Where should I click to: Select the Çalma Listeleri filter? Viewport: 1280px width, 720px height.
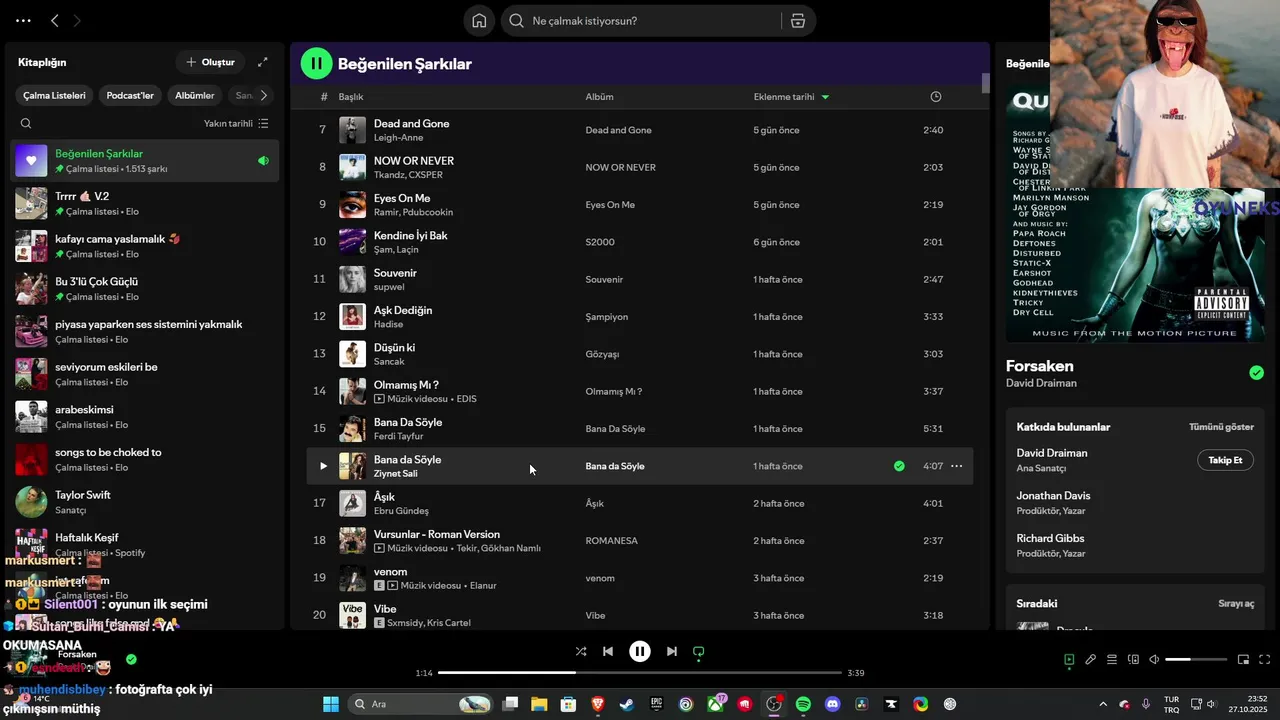click(x=54, y=96)
